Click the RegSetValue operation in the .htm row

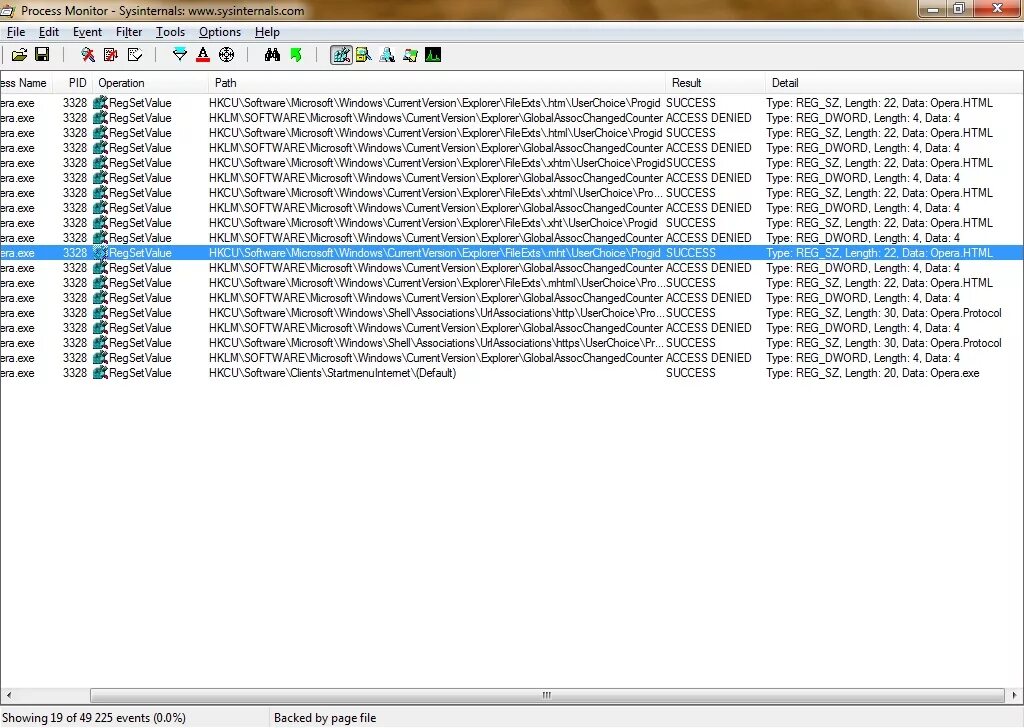140,103
